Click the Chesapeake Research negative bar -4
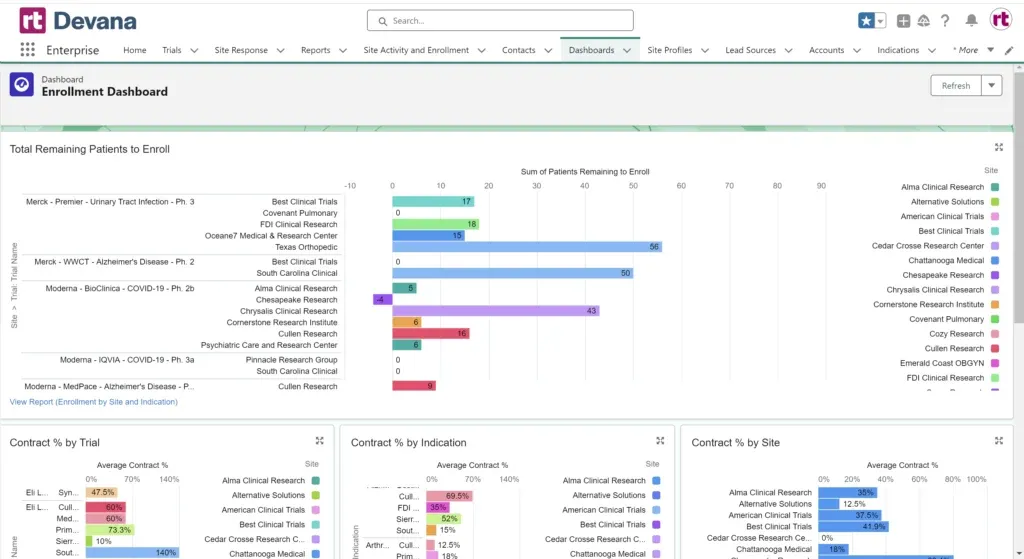 (x=383, y=300)
